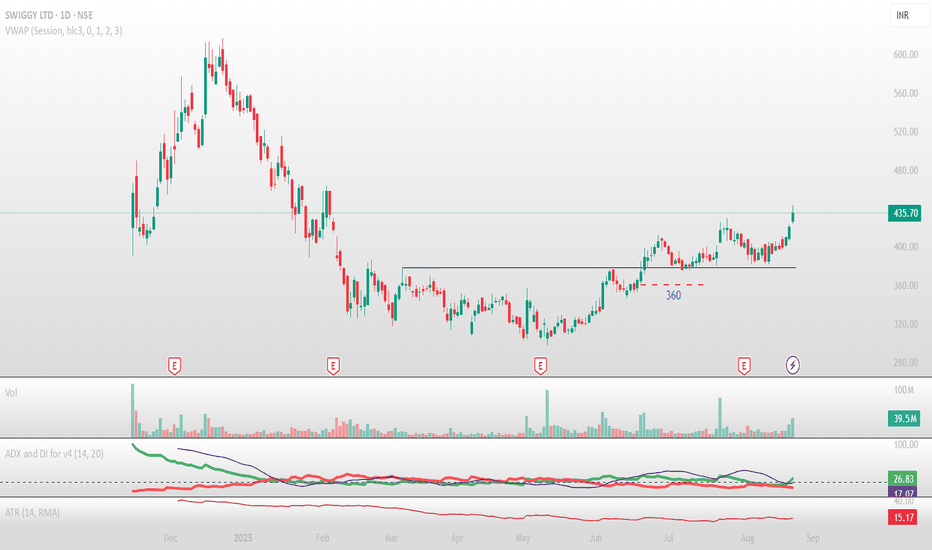Click the February earnings marker icon
The image size is (932, 550).
tap(333, 366)
